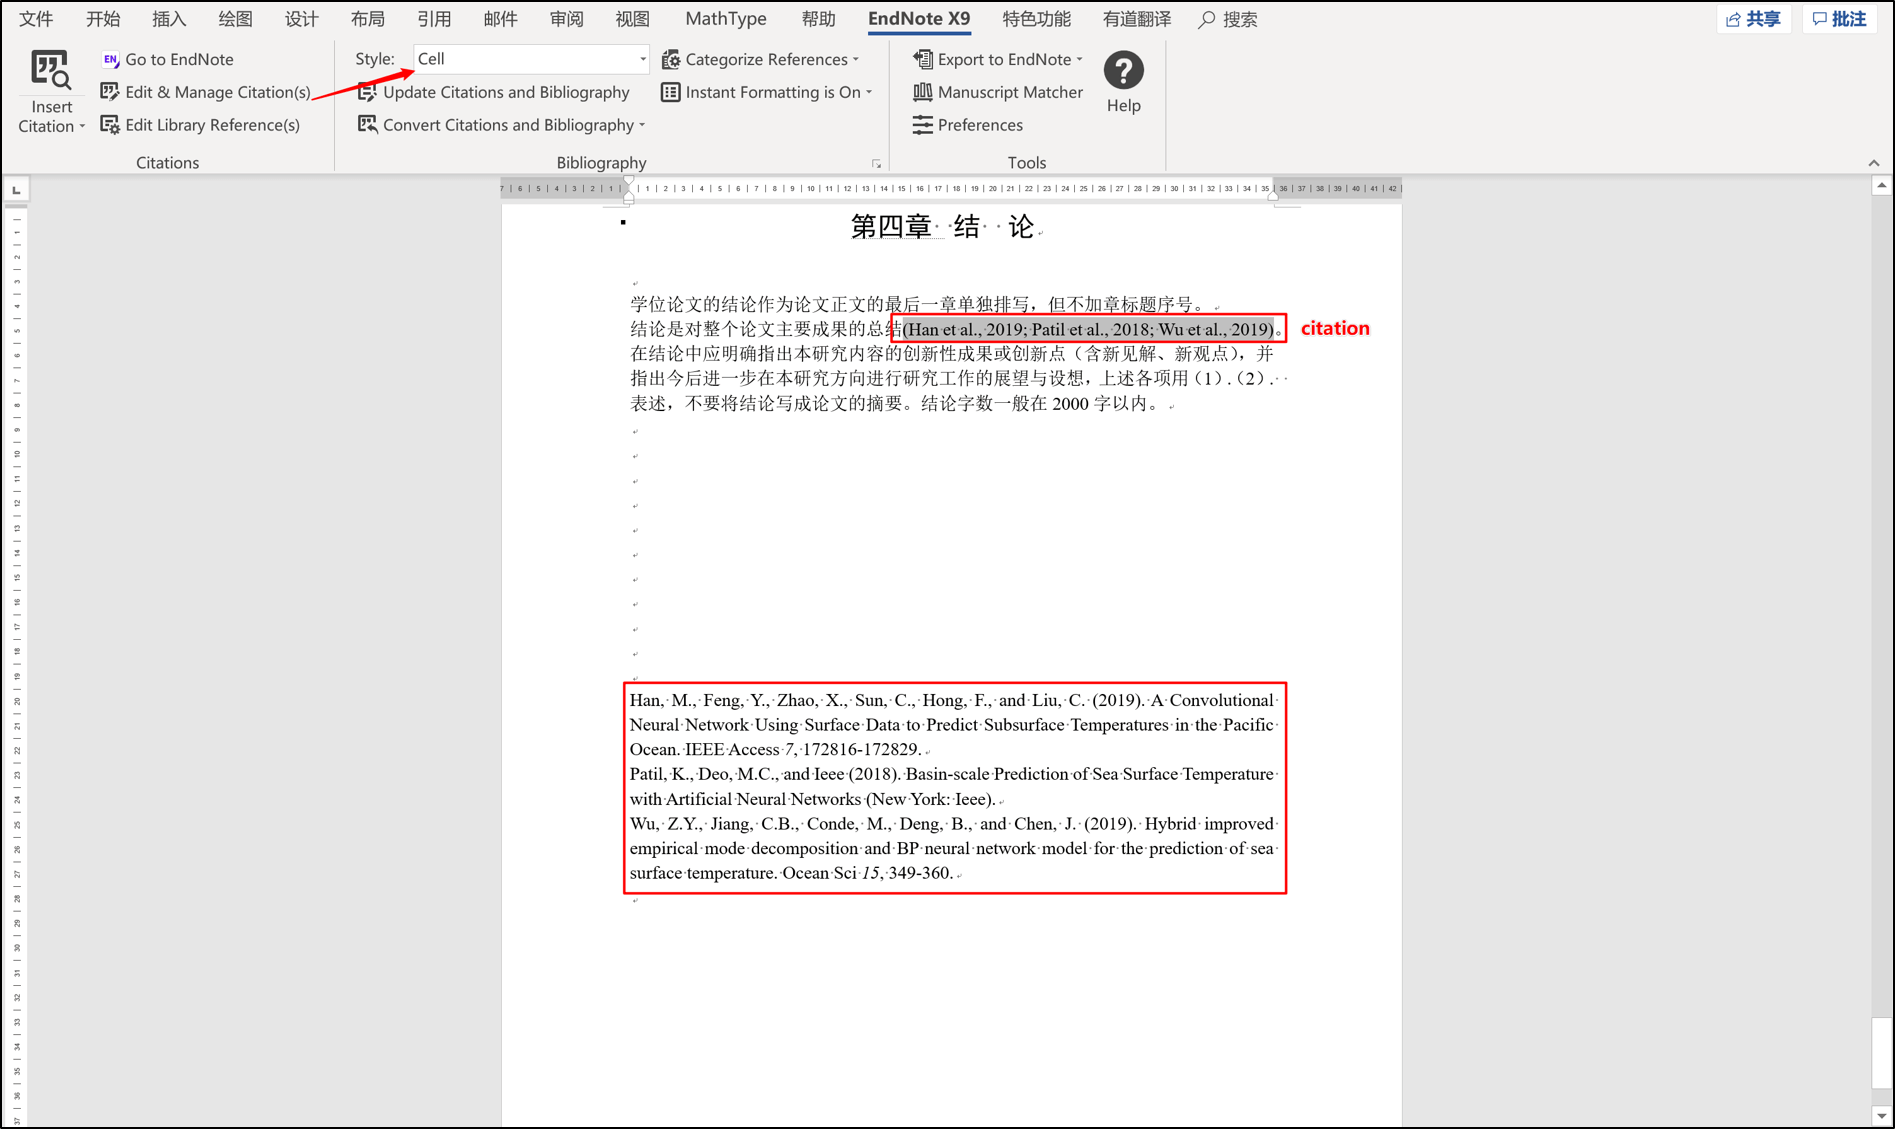Image resolution: width=1895 pixels, height=1129 pixels.
Task: Expand the Categorize References dropdown arrow
Action: click(856, 61)
